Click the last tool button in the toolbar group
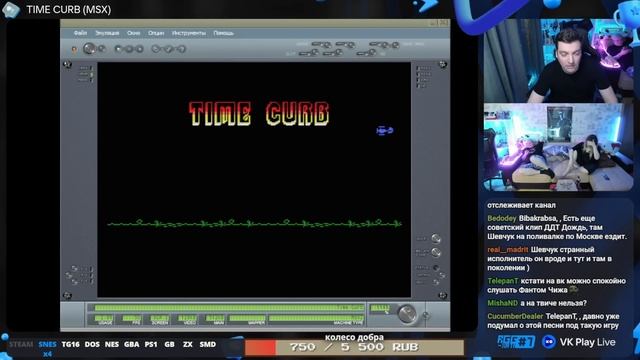 (x=181, y=49)
